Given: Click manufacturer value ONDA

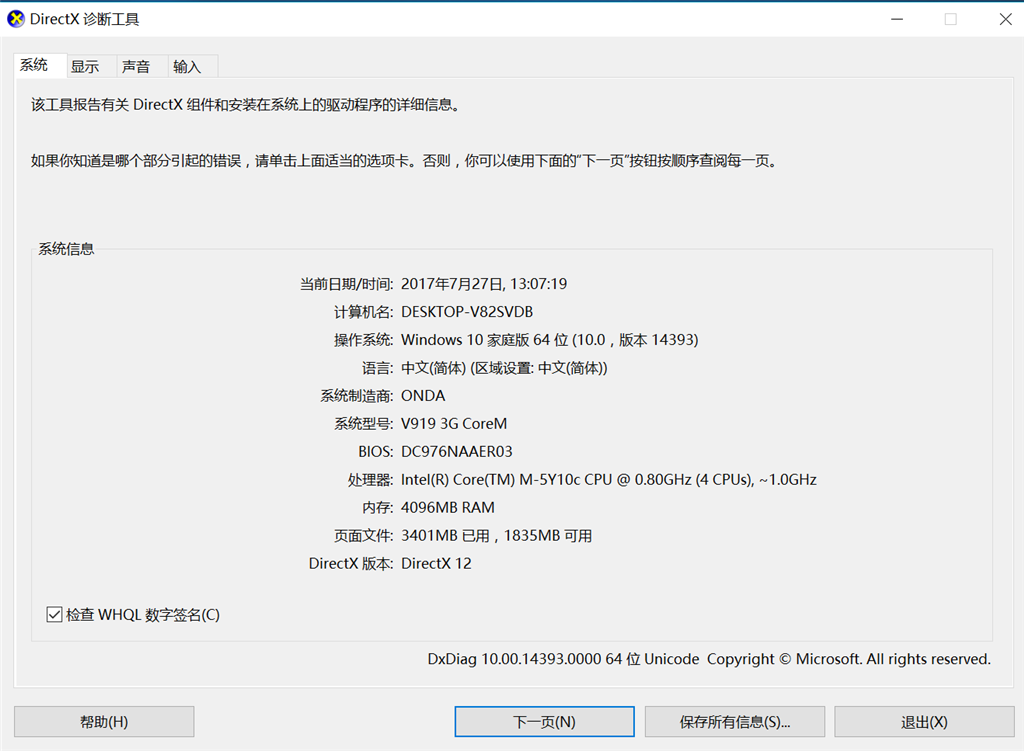Looking at the screenshot, I should (x=423, y=396).
